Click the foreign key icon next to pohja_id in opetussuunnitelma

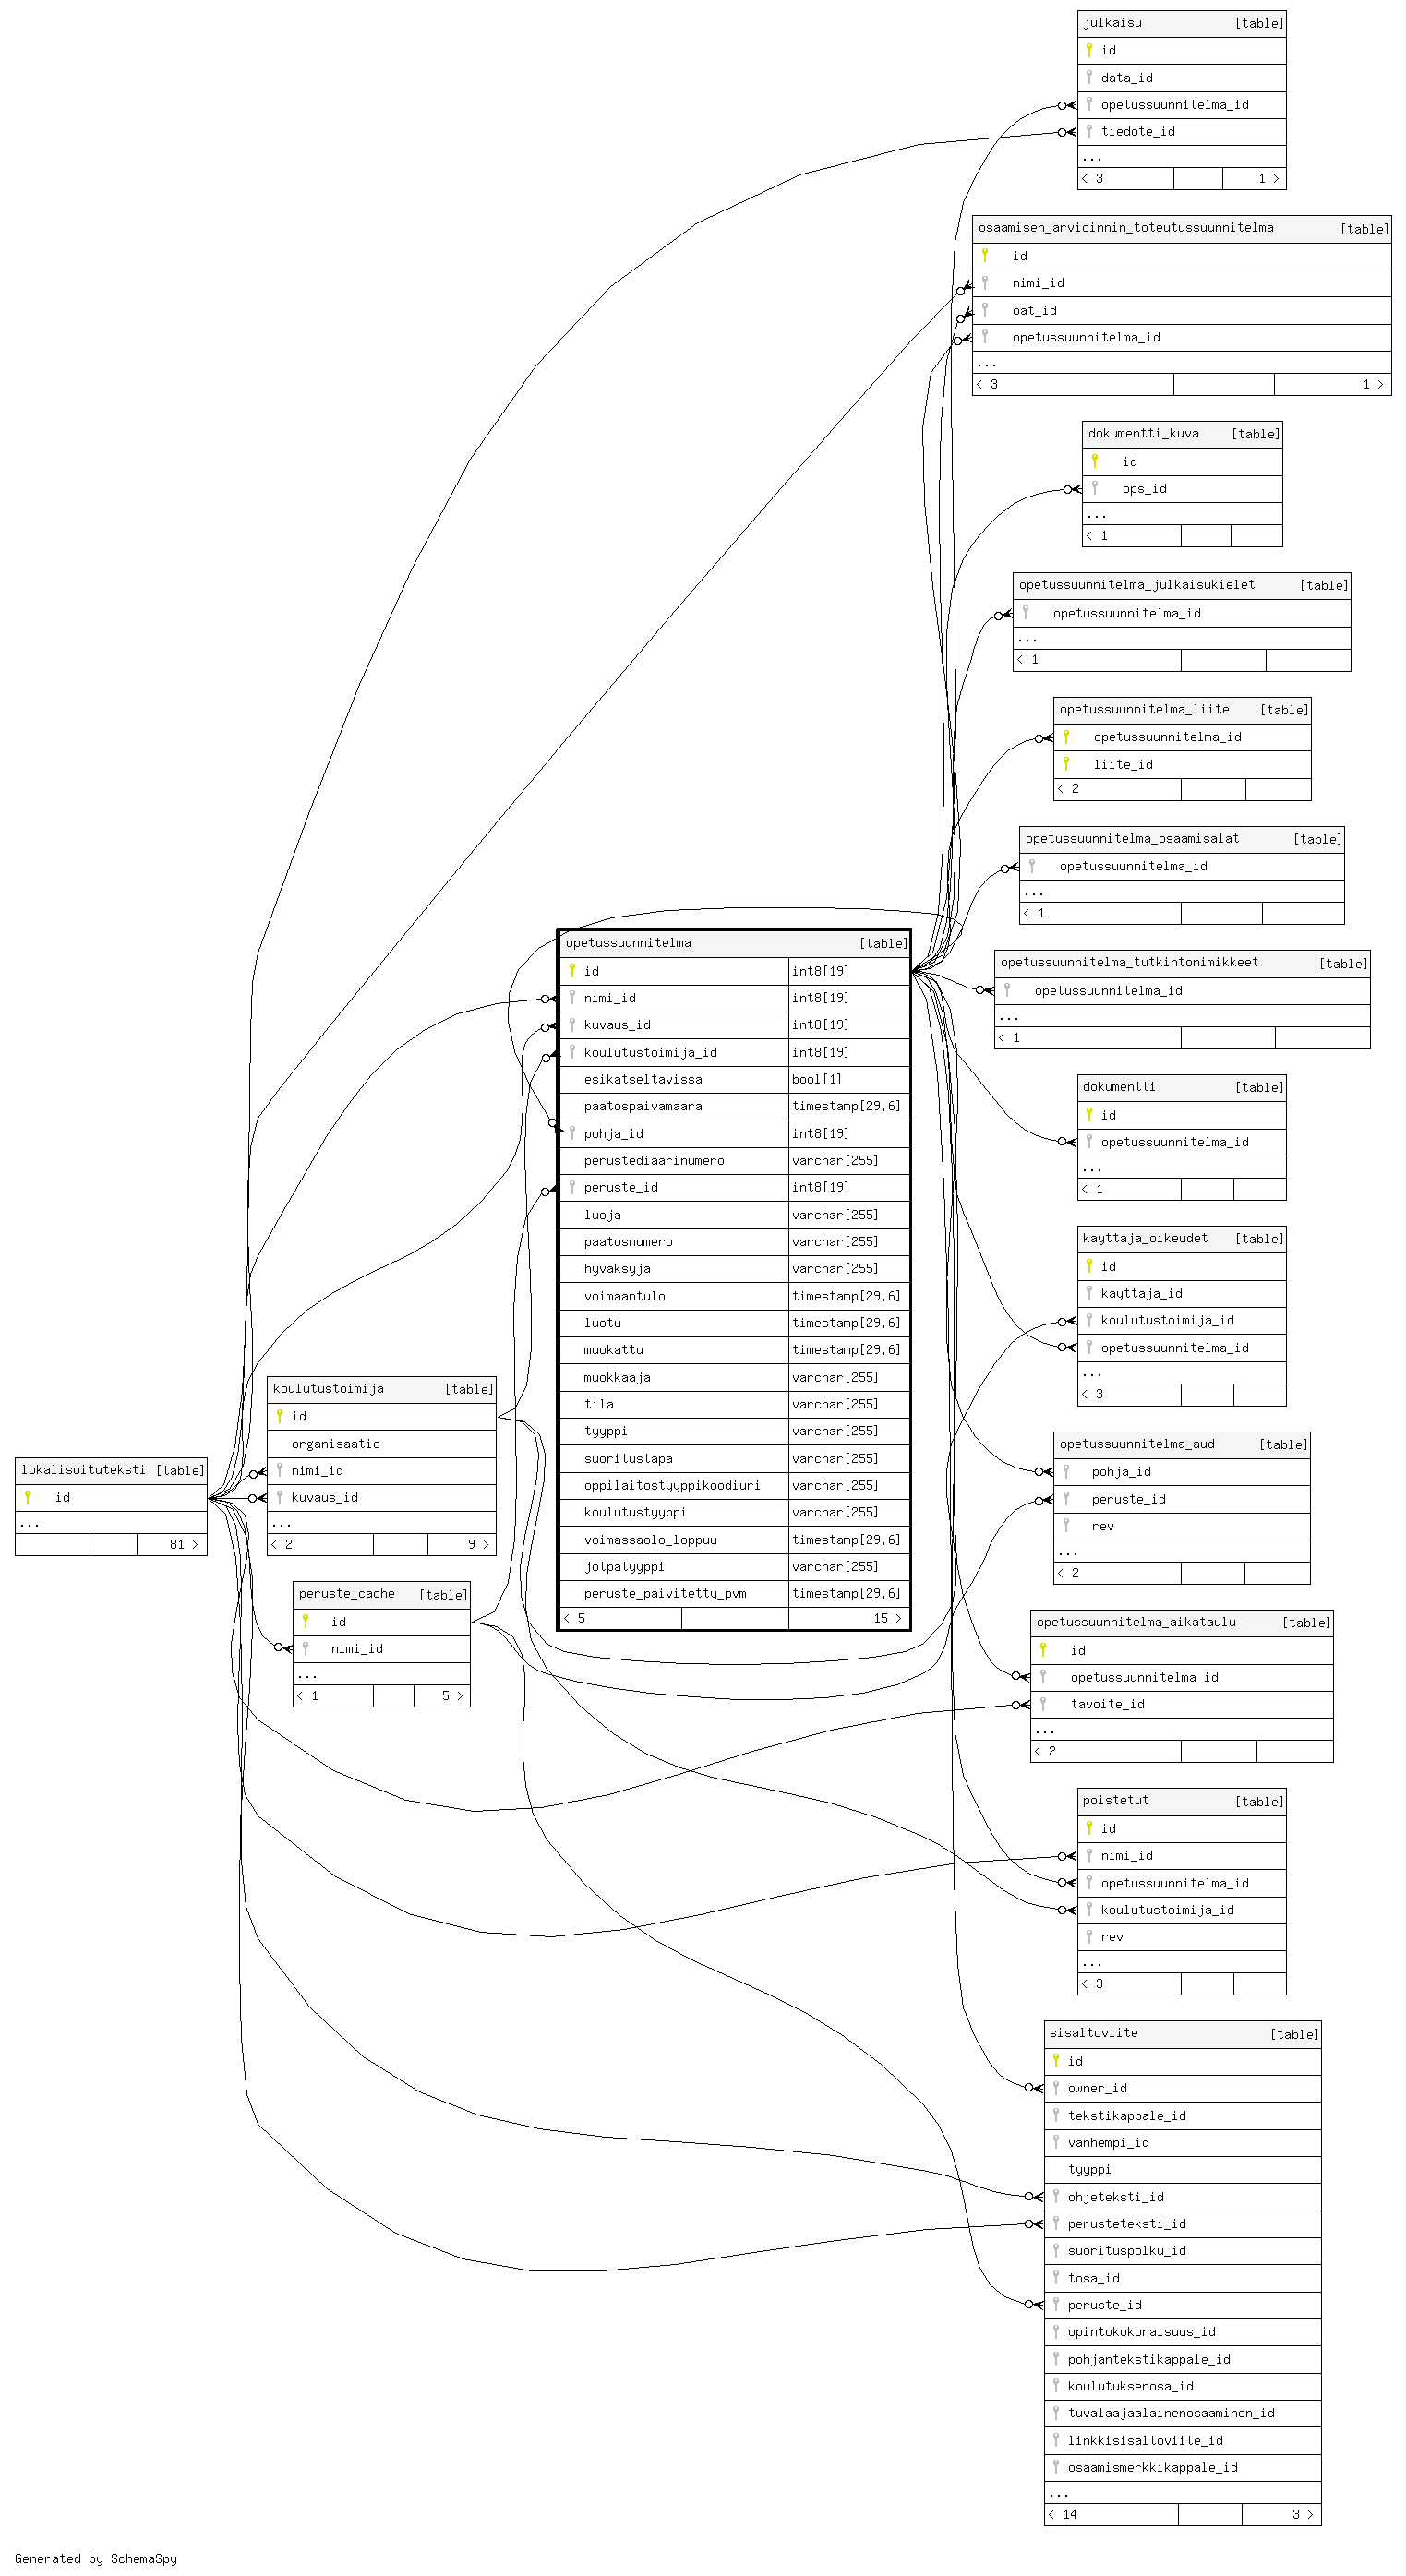coord(571,1133)
